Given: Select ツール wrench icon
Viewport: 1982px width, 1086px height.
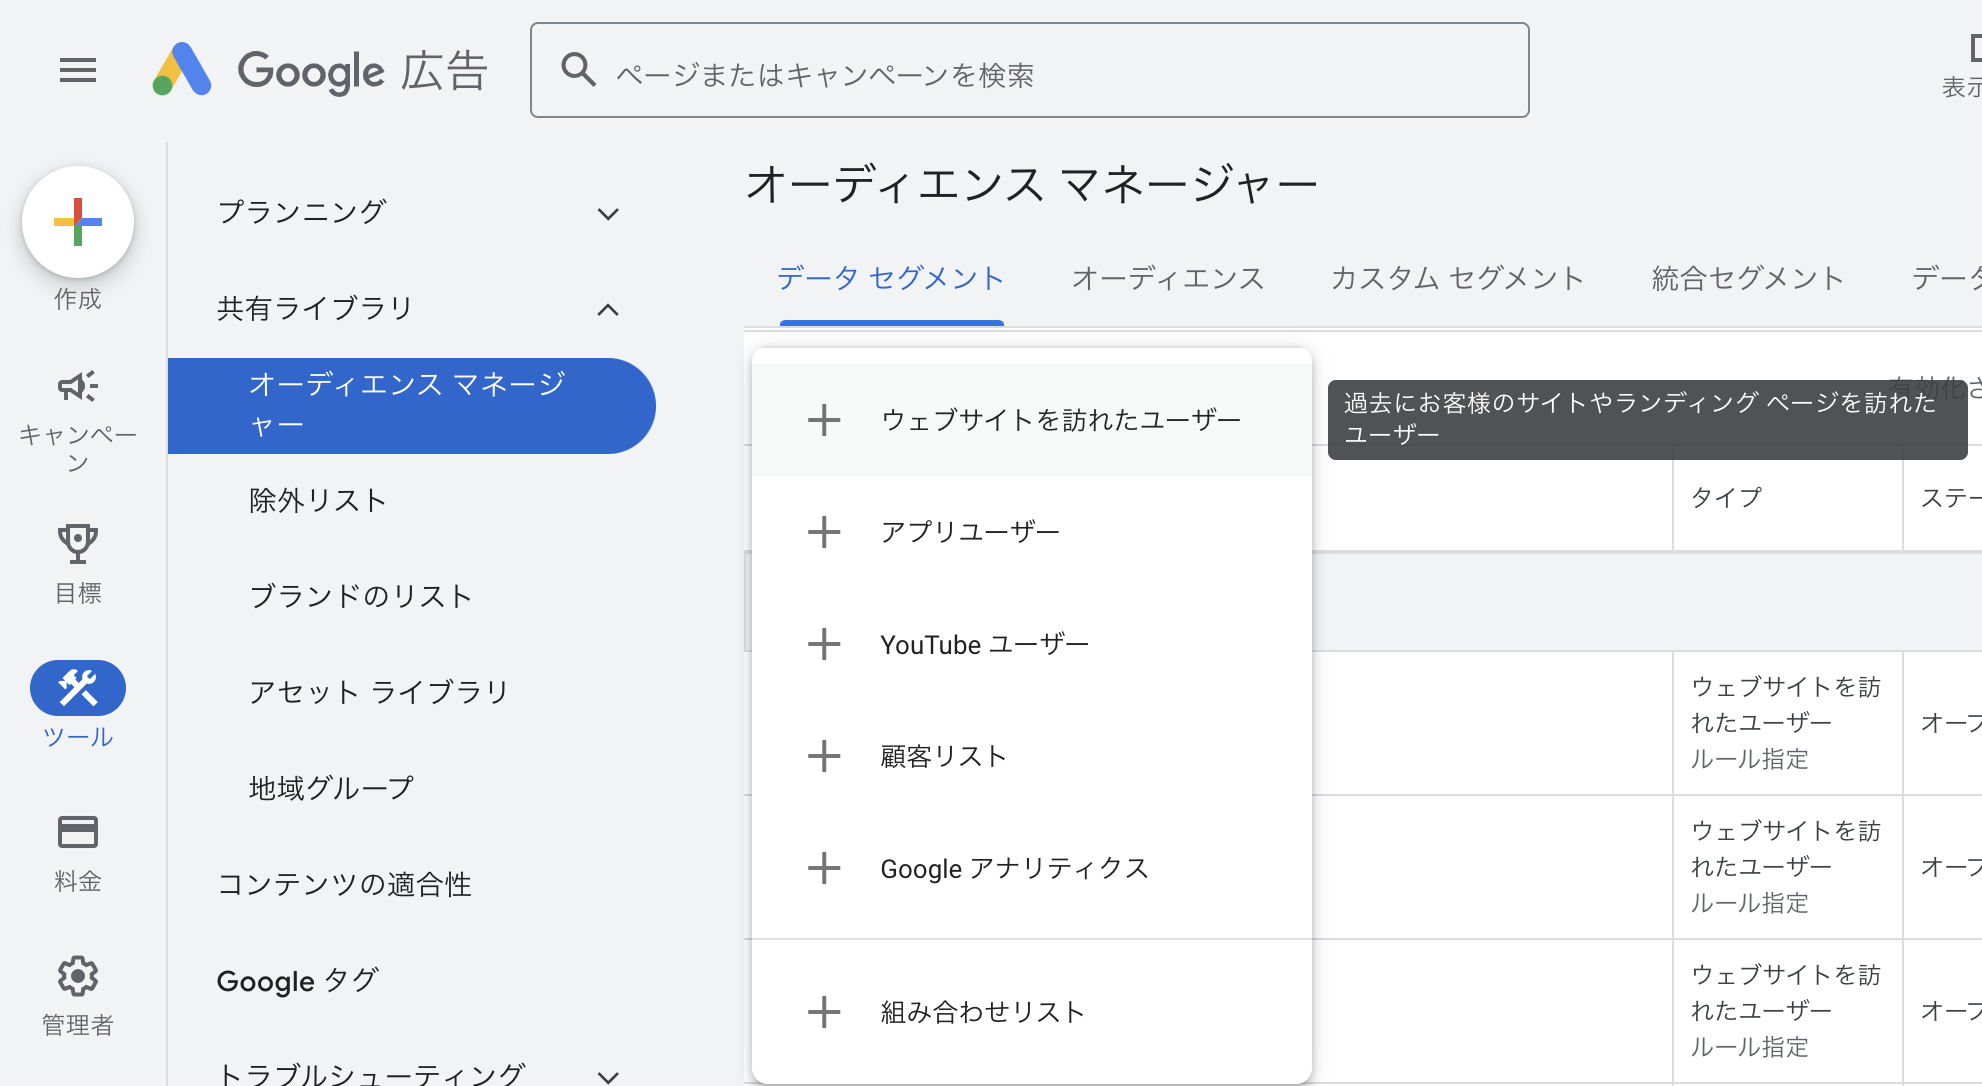Looking at the screenshot, I should point(78,688).
